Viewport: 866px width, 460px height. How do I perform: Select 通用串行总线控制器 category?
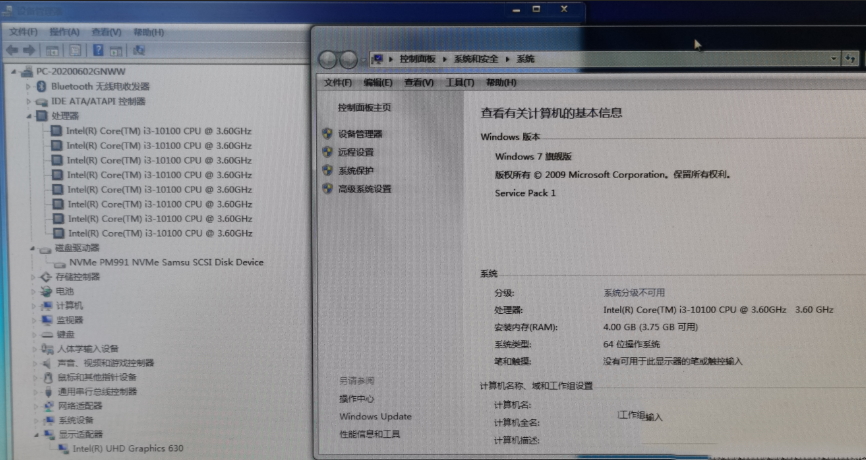97,392
